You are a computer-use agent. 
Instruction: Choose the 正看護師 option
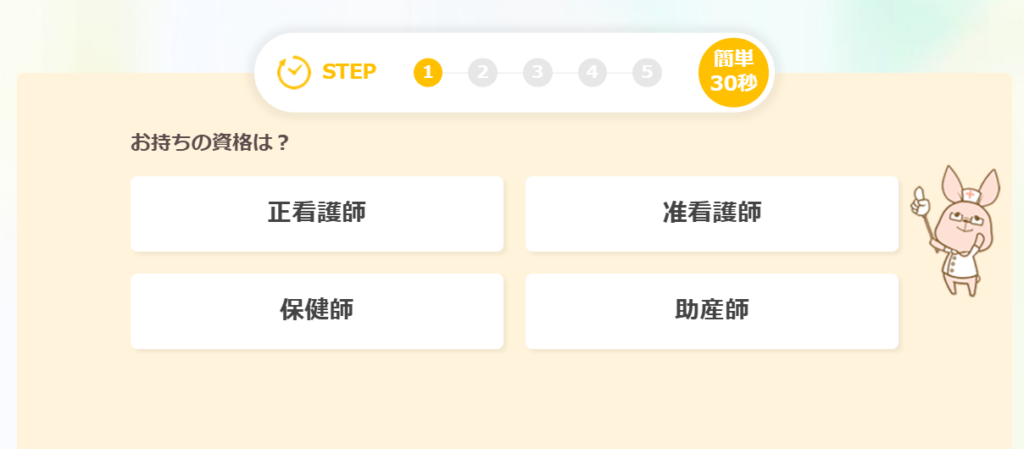coord(316,213)
